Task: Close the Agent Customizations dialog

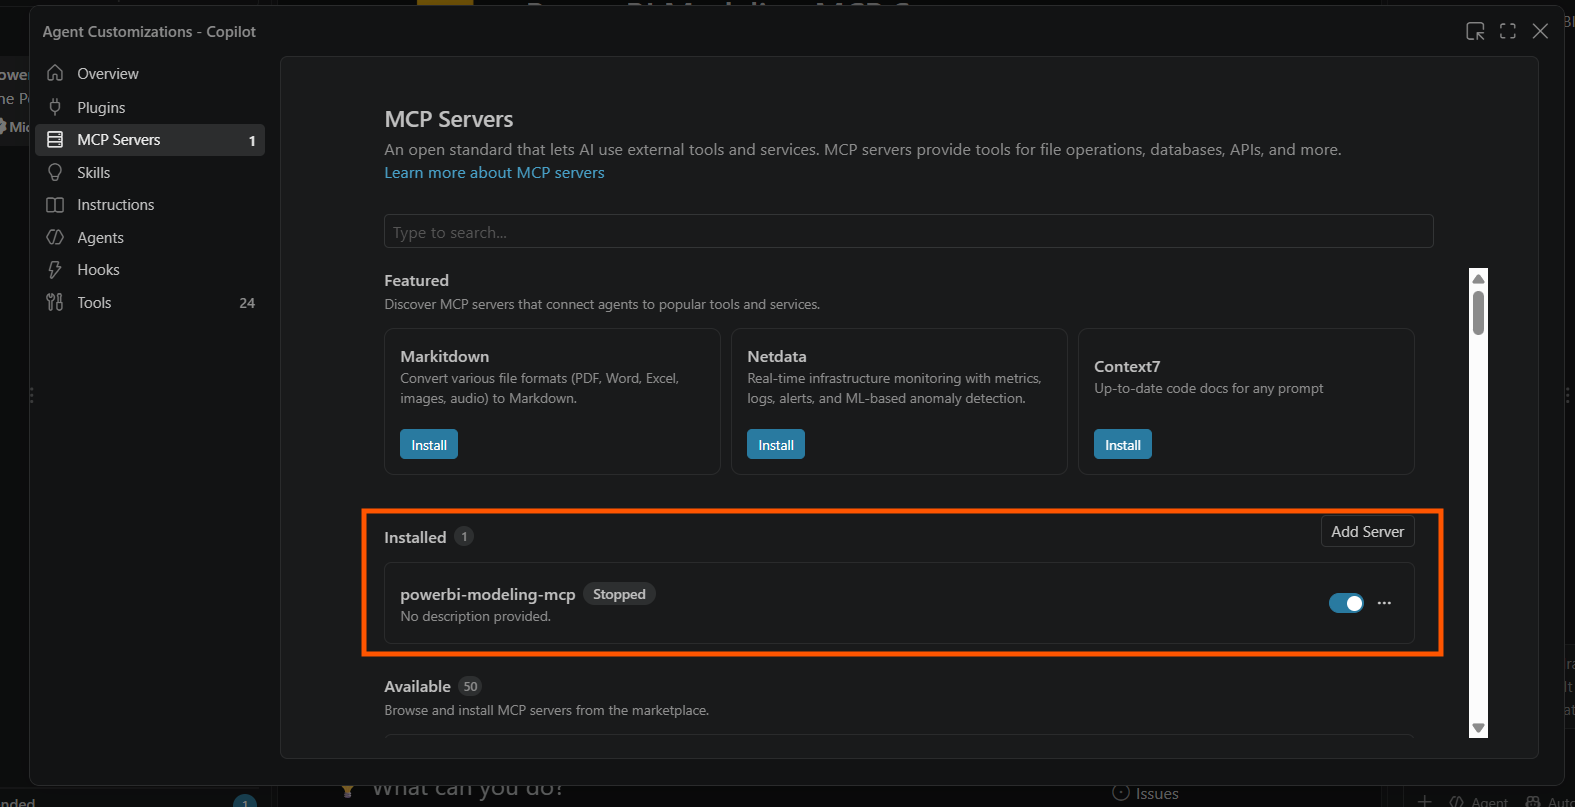Action: [x=1540, y=31]
